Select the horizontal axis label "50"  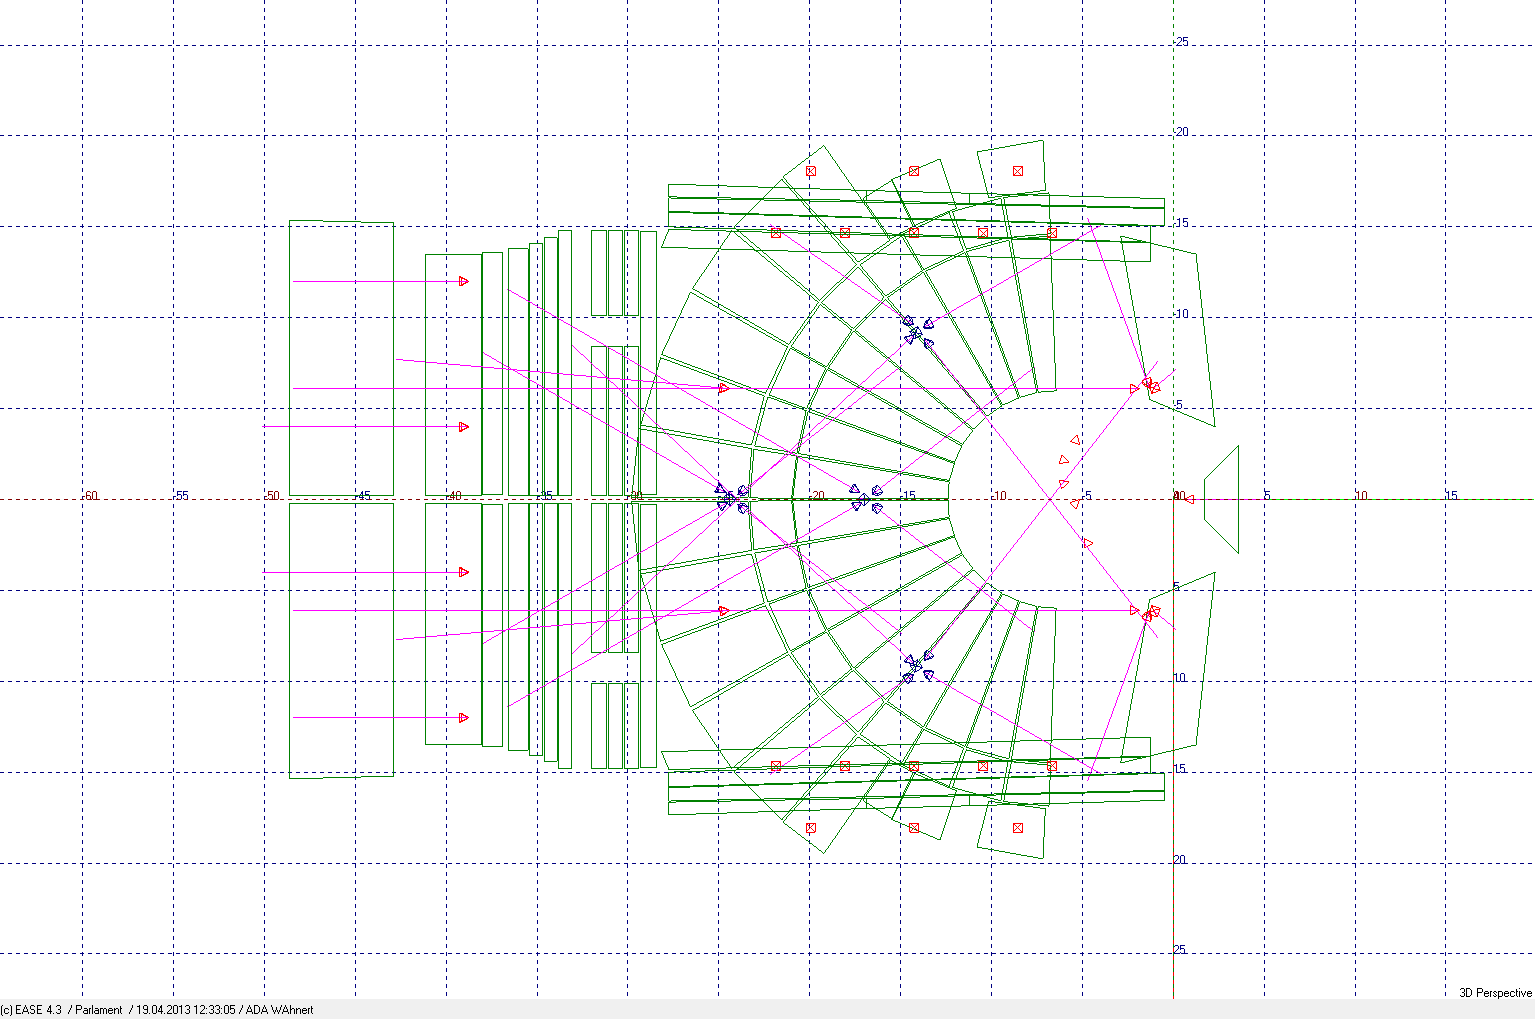point(273,496)
